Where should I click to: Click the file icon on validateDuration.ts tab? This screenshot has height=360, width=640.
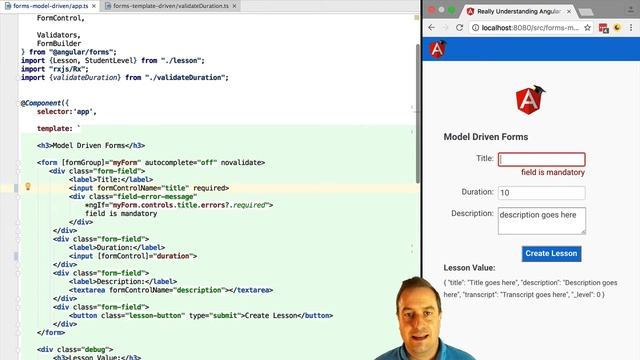click(108, 6)
